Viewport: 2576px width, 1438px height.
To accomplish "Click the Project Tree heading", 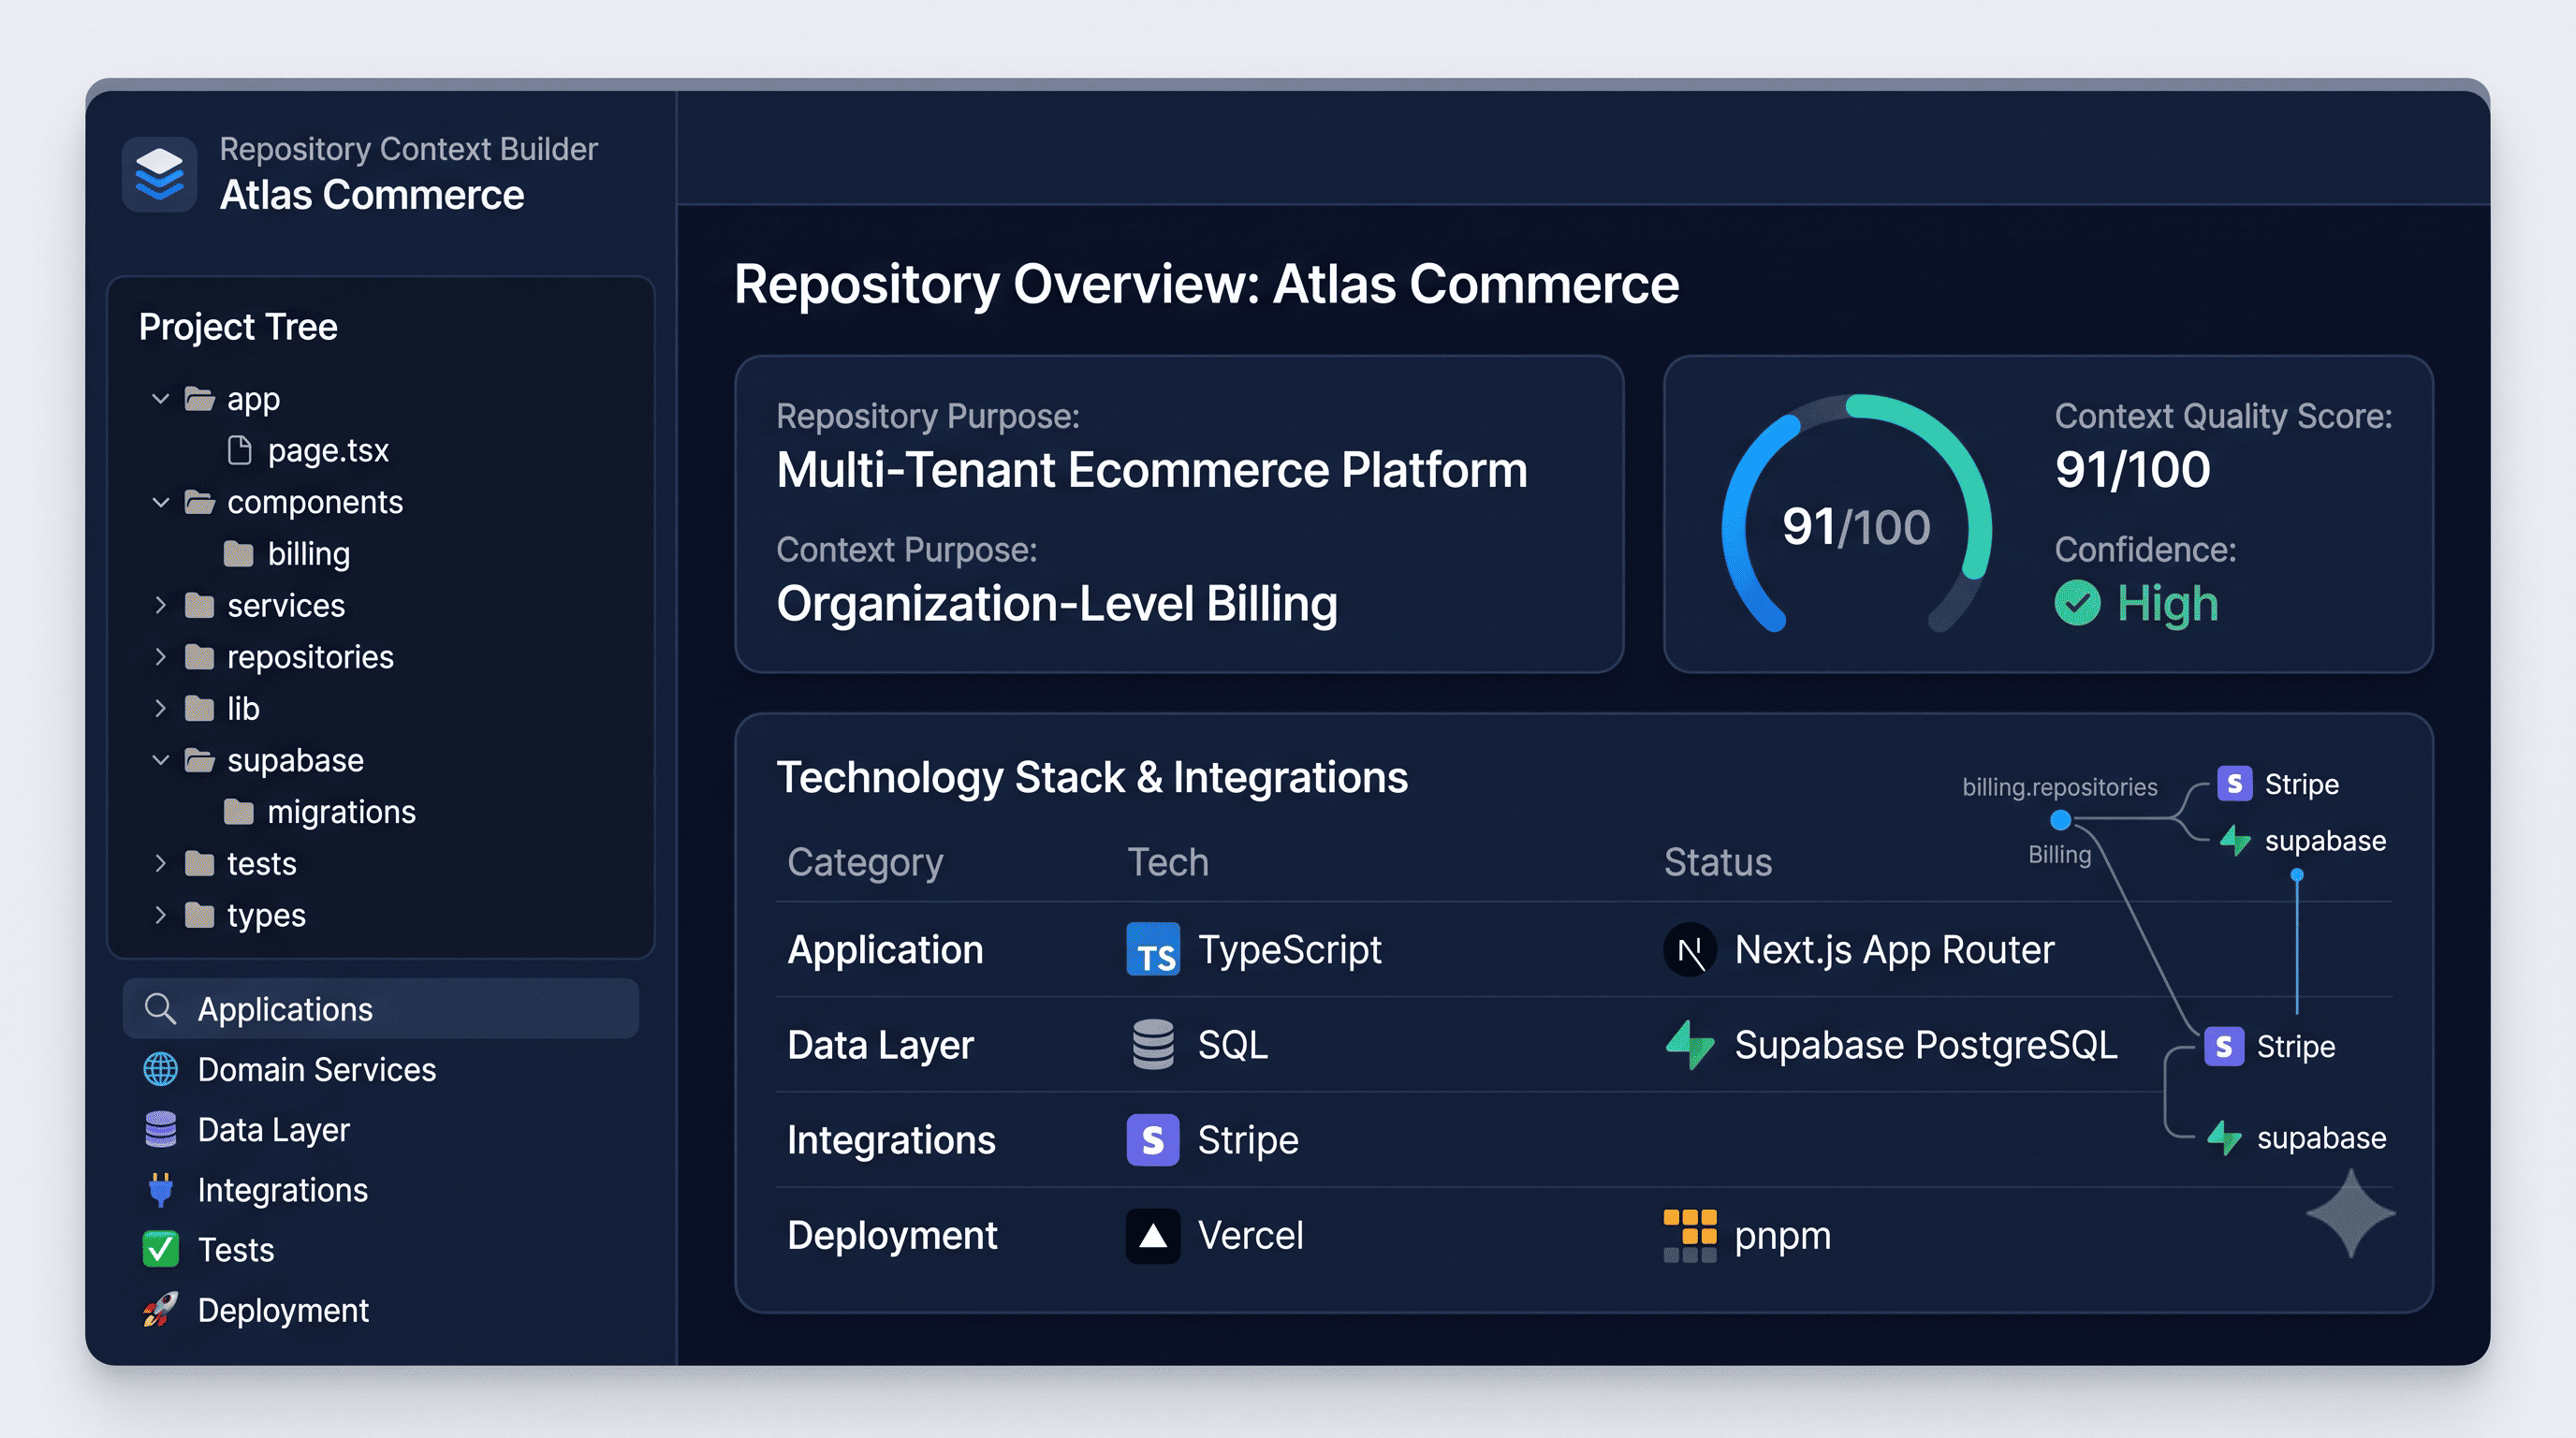I will tap(238, 327).
